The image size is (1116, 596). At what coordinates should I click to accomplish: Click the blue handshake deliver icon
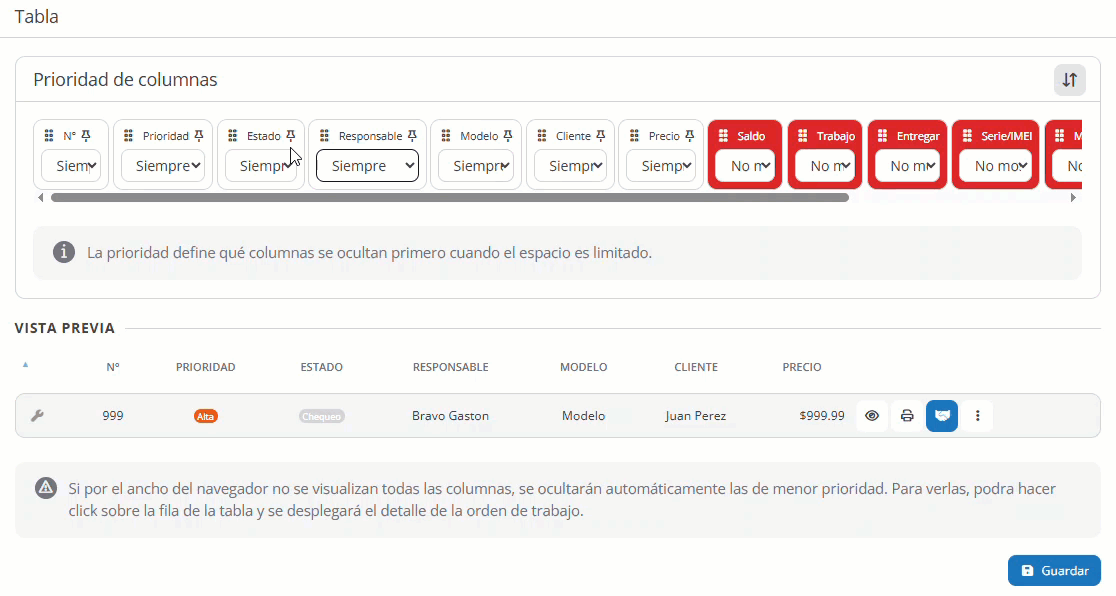(942, 416)
